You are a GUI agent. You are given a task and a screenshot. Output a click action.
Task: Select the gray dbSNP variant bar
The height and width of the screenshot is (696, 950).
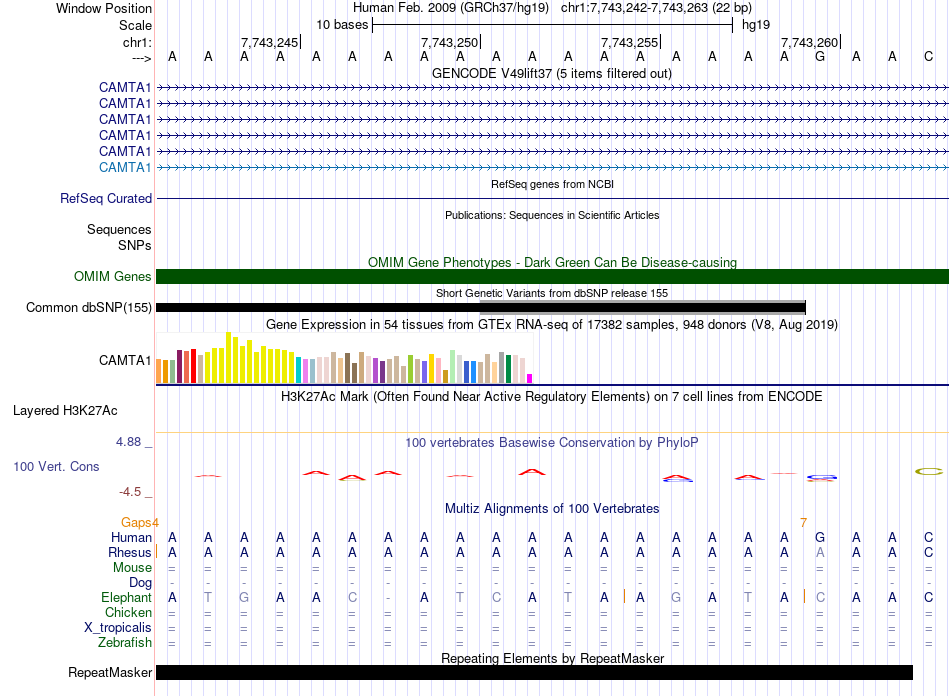(642, 301)
